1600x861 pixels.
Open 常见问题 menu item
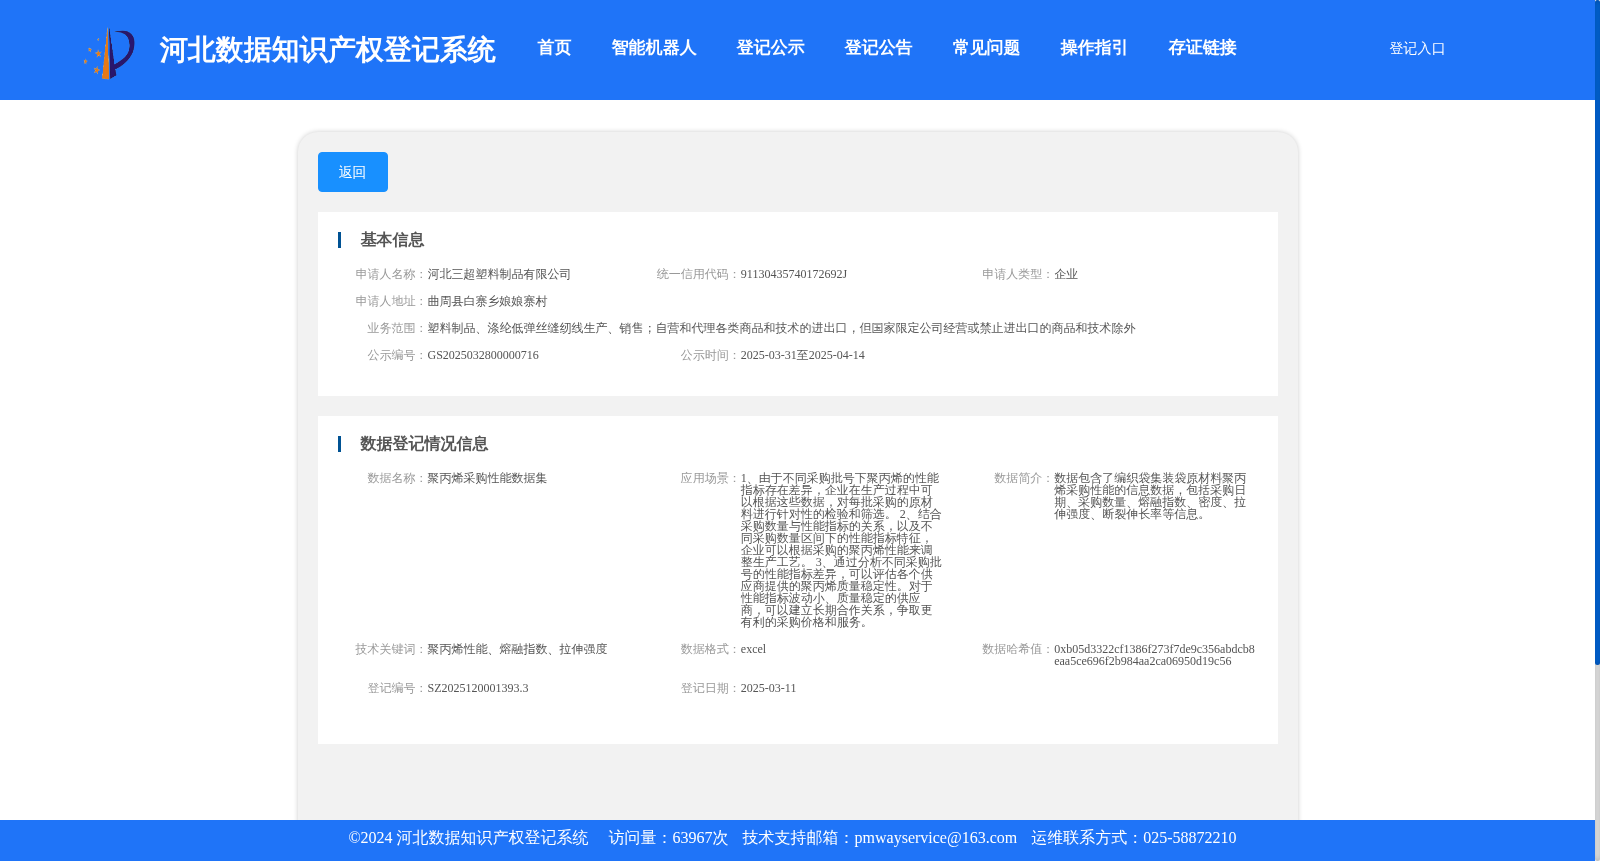[986, 48]
